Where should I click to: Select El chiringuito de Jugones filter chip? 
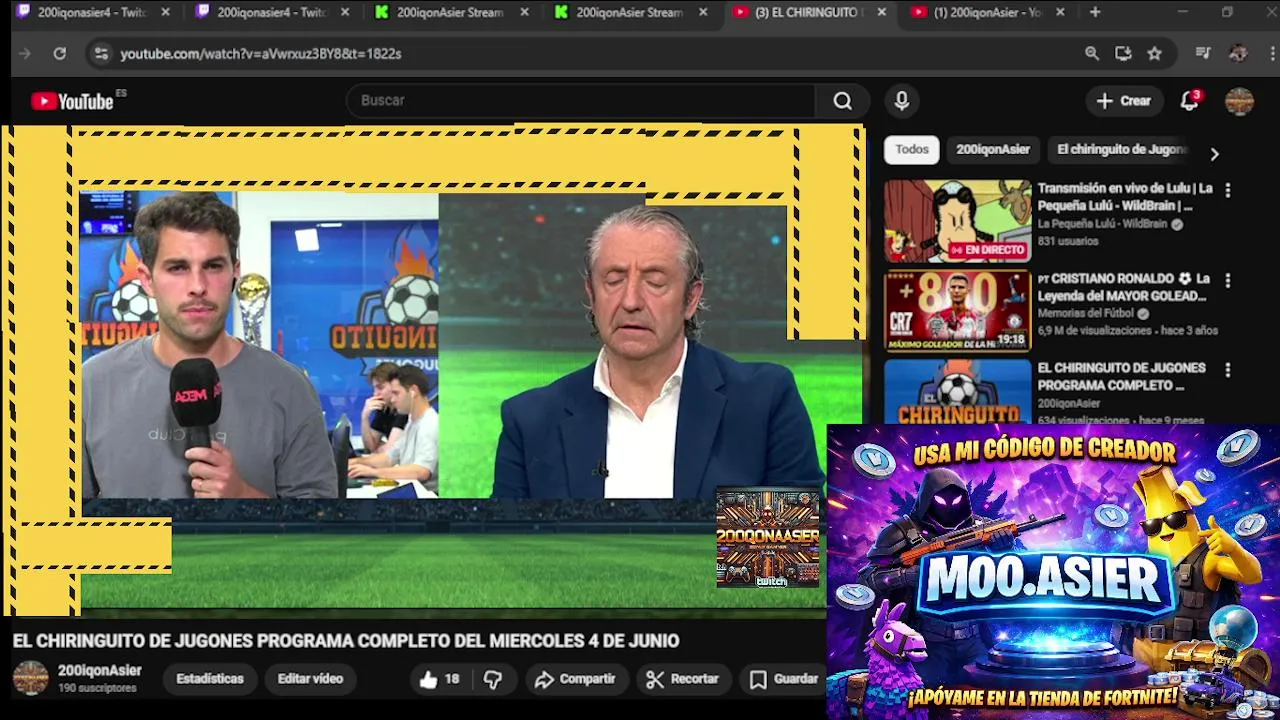[x=1121, y=150]
